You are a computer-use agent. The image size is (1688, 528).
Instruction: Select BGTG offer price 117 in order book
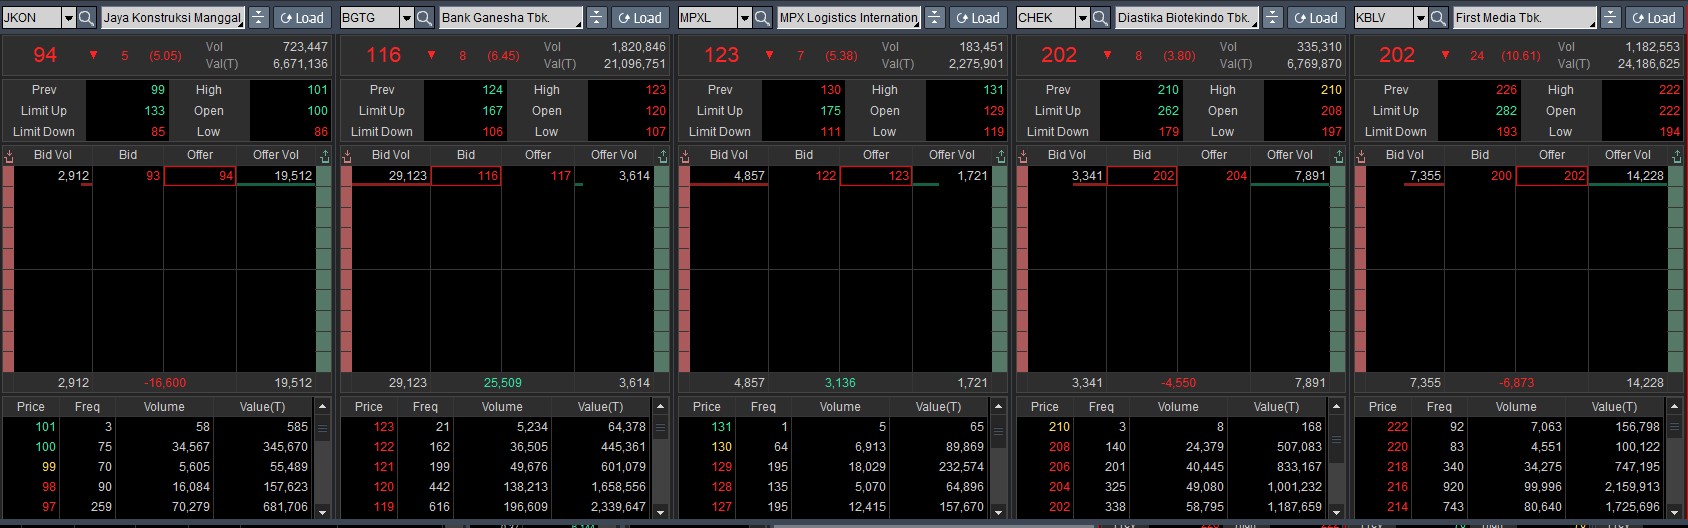click(538, 176)
